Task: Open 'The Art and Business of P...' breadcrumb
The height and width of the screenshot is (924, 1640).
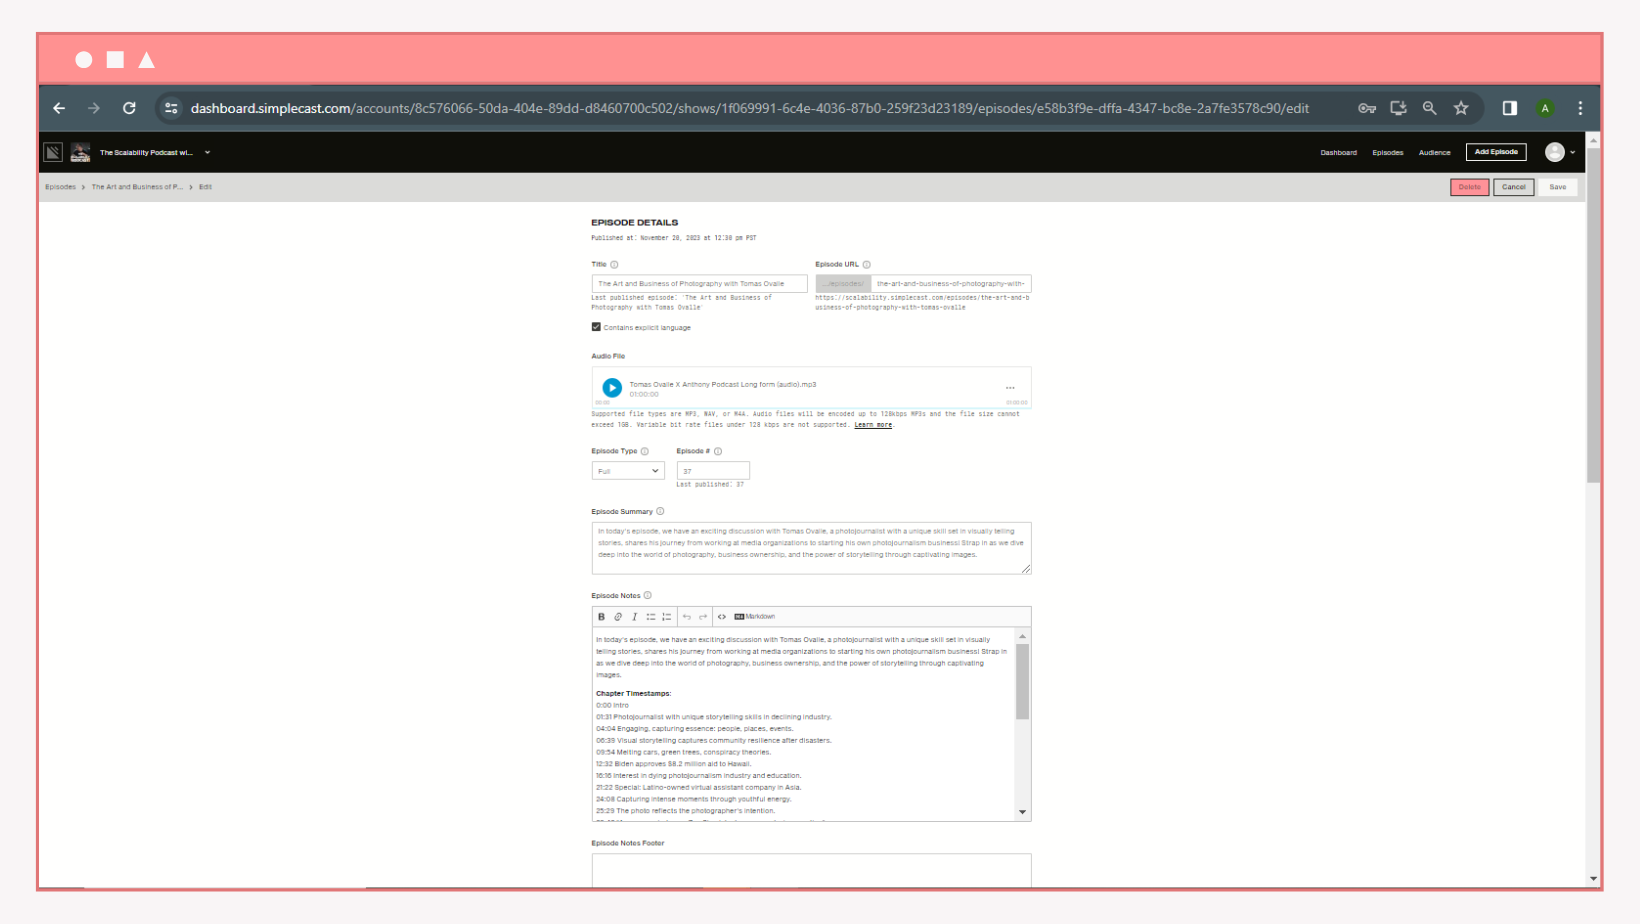Action: pos(137,187)
